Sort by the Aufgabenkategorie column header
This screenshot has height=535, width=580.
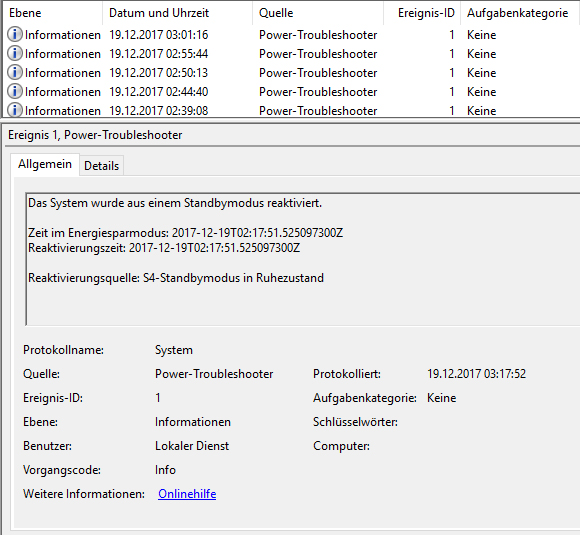point(520,13)
